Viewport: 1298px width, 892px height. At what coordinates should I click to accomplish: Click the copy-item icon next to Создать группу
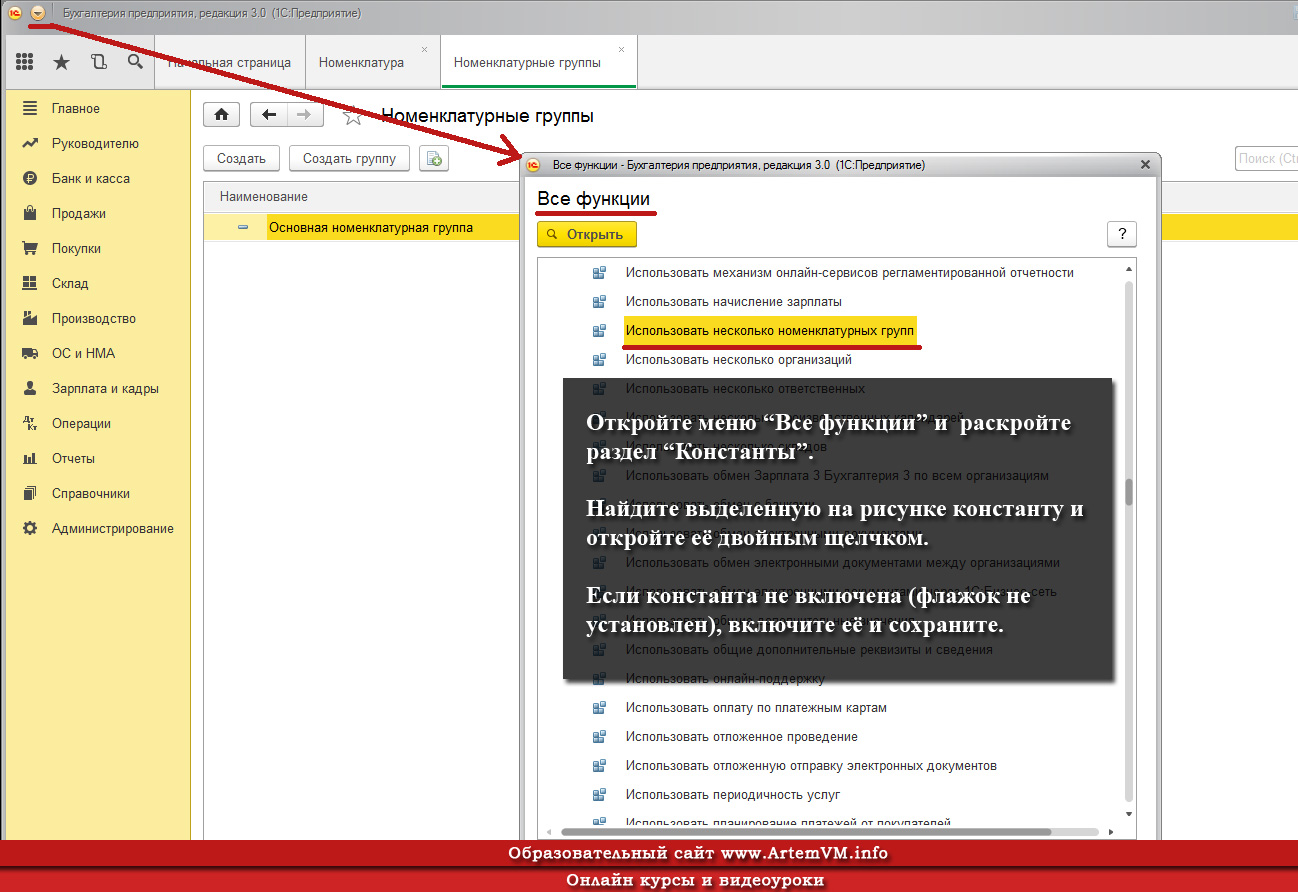[434, 158]
